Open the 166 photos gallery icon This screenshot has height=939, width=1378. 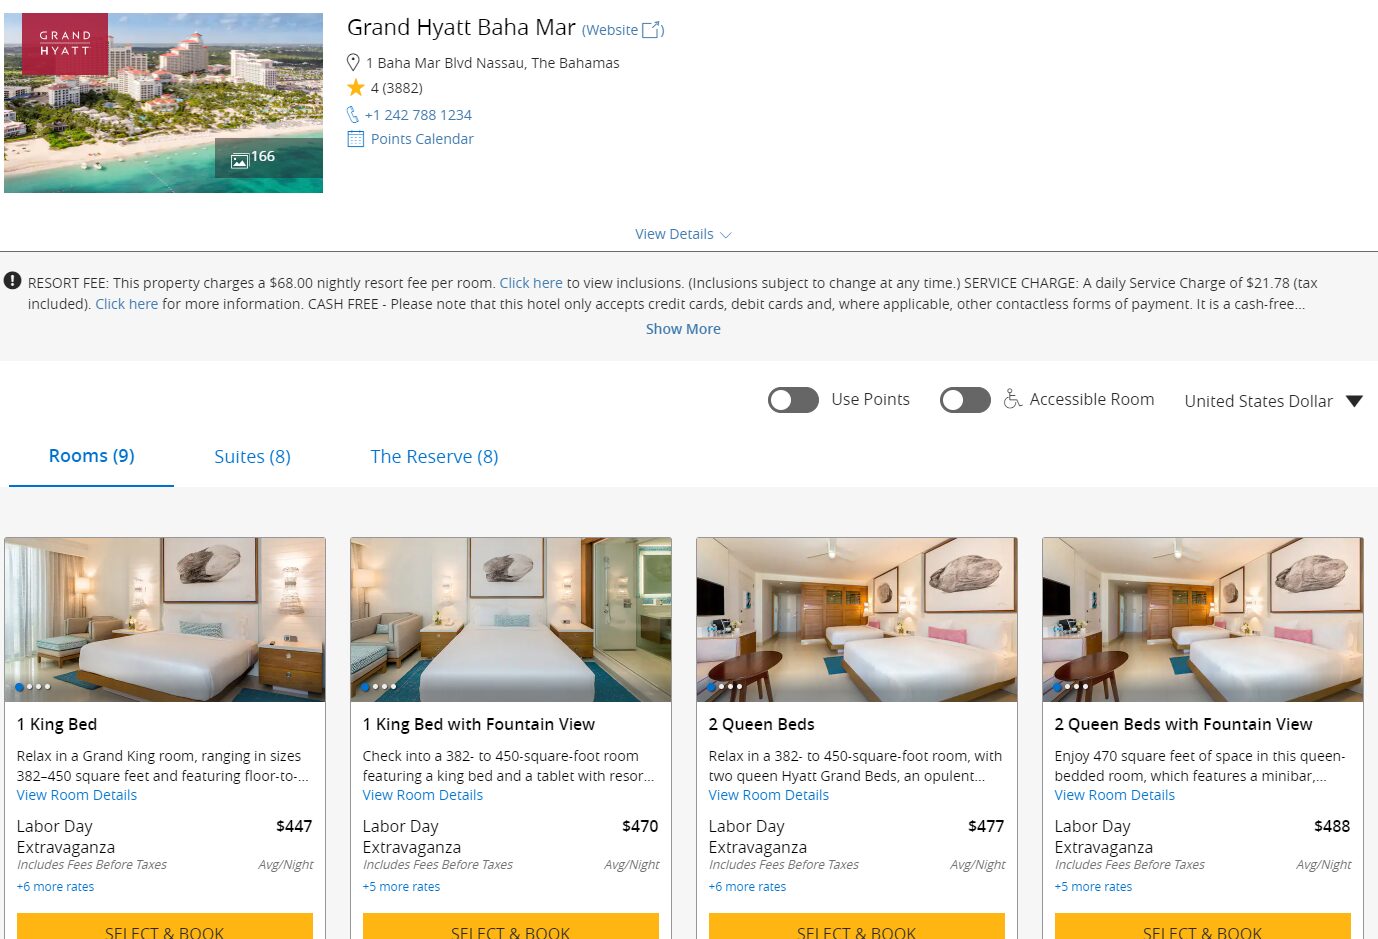pyautogui.click(x=240, y=160)
